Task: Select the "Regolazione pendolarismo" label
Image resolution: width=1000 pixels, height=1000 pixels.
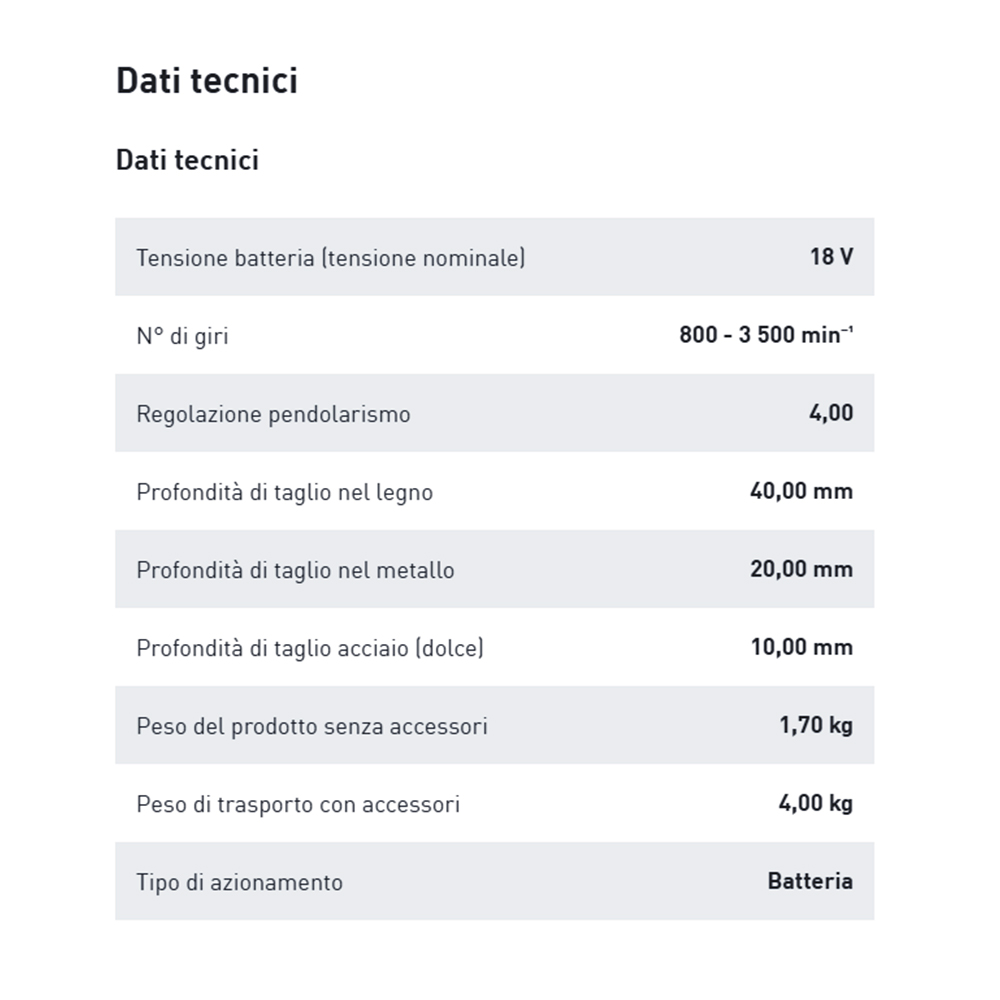Action: click(x=273, y=414)
